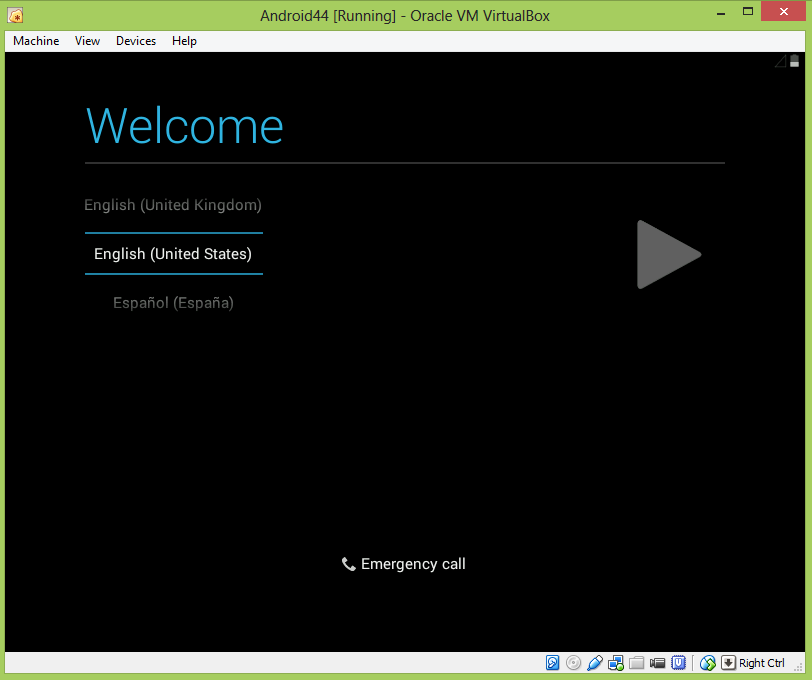The height and width of the screenshot is (680, 812).
Task: Click the hard disk activity indicator icon
Action: [553, 663]
